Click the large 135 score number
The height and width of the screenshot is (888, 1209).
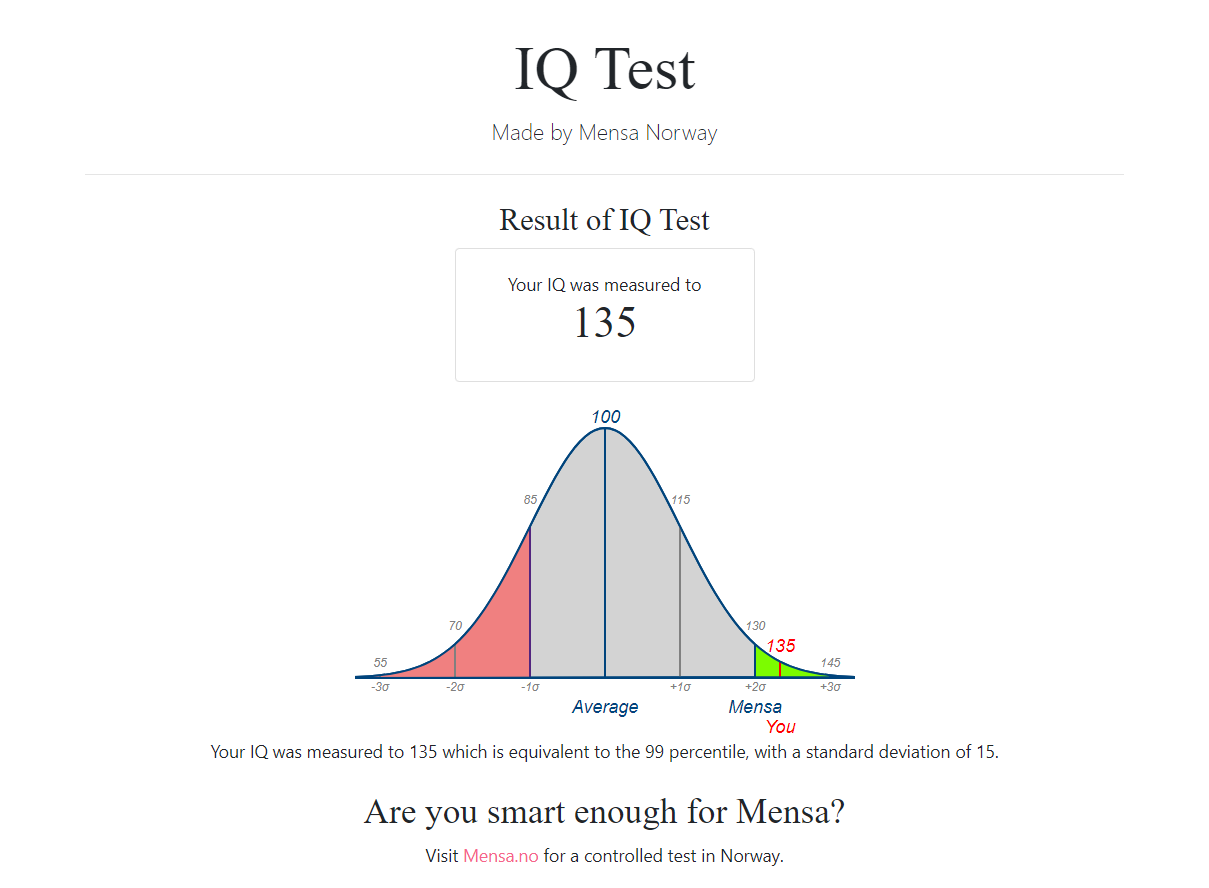(604, 322)
